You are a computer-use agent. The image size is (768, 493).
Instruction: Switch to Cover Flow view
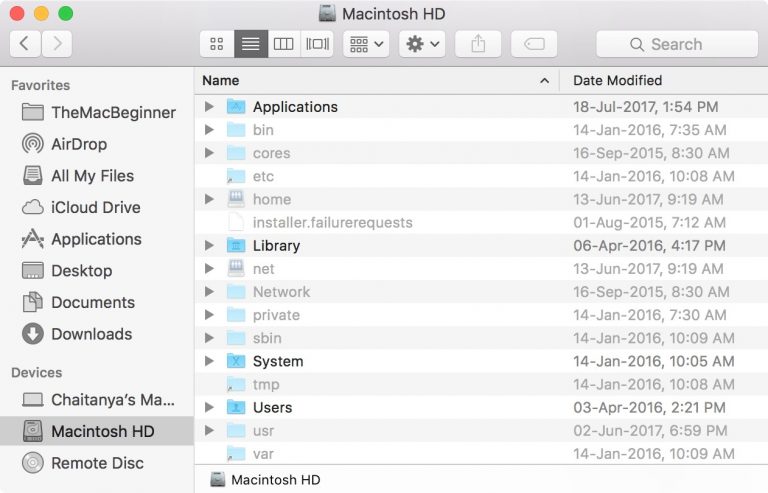(x=317, y=44)
